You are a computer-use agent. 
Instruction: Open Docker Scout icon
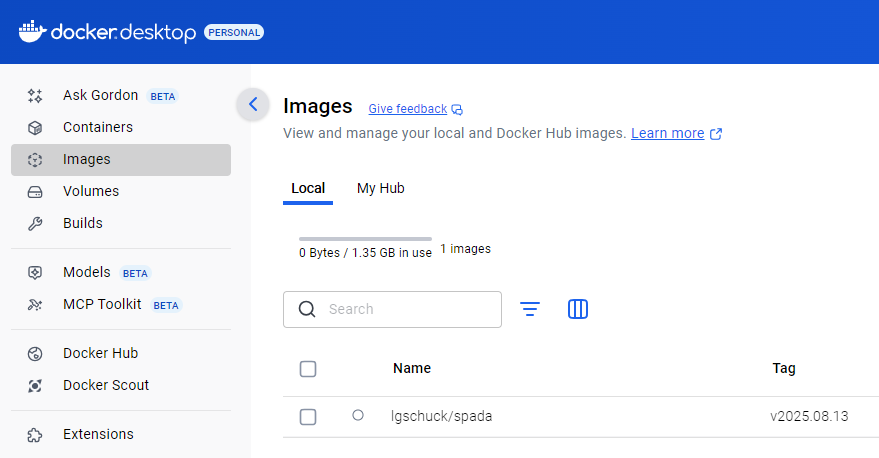pyautogui.click(x=35, y=386)
